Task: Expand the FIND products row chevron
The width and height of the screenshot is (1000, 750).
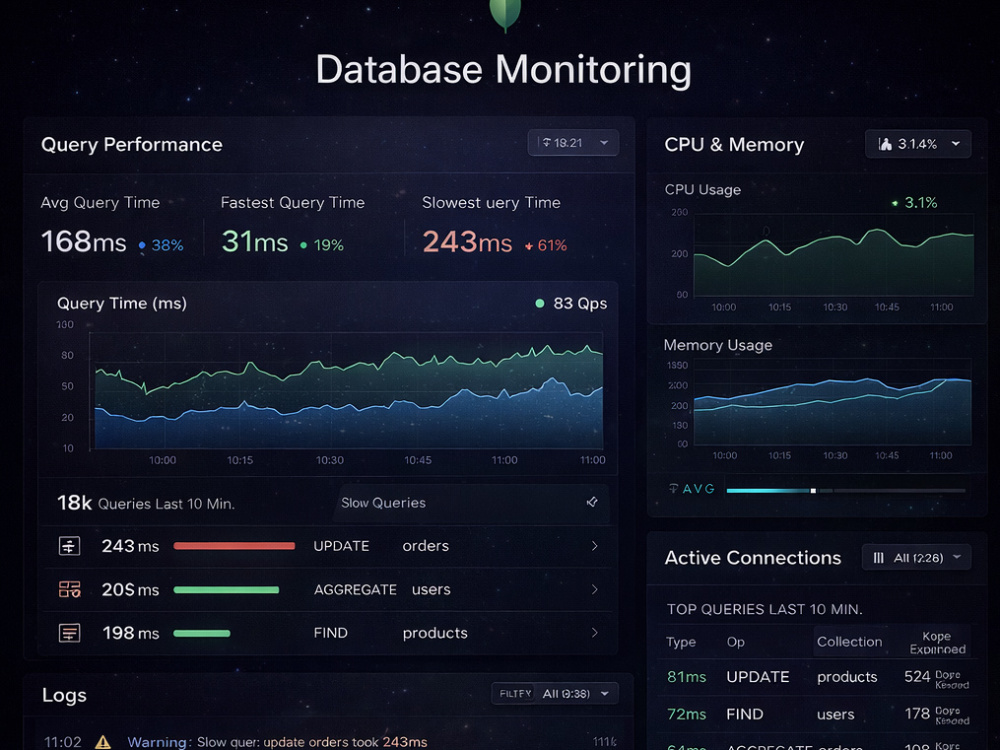Action: pos(594,633)
